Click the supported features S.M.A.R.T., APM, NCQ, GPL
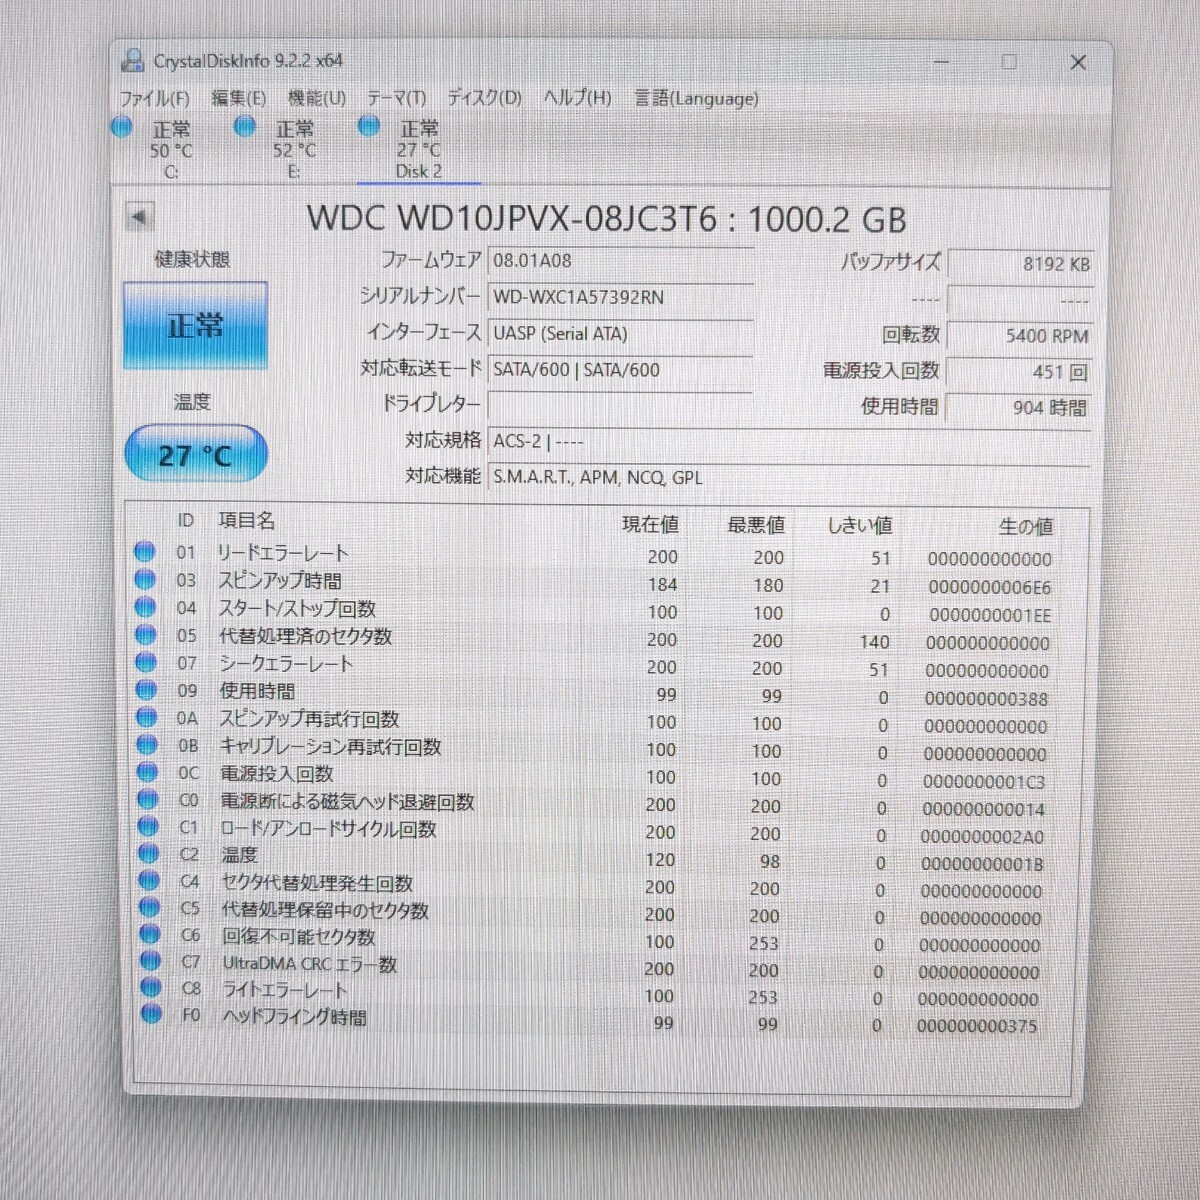This screenshot has width=1200, height=1200. coord(790,478)
